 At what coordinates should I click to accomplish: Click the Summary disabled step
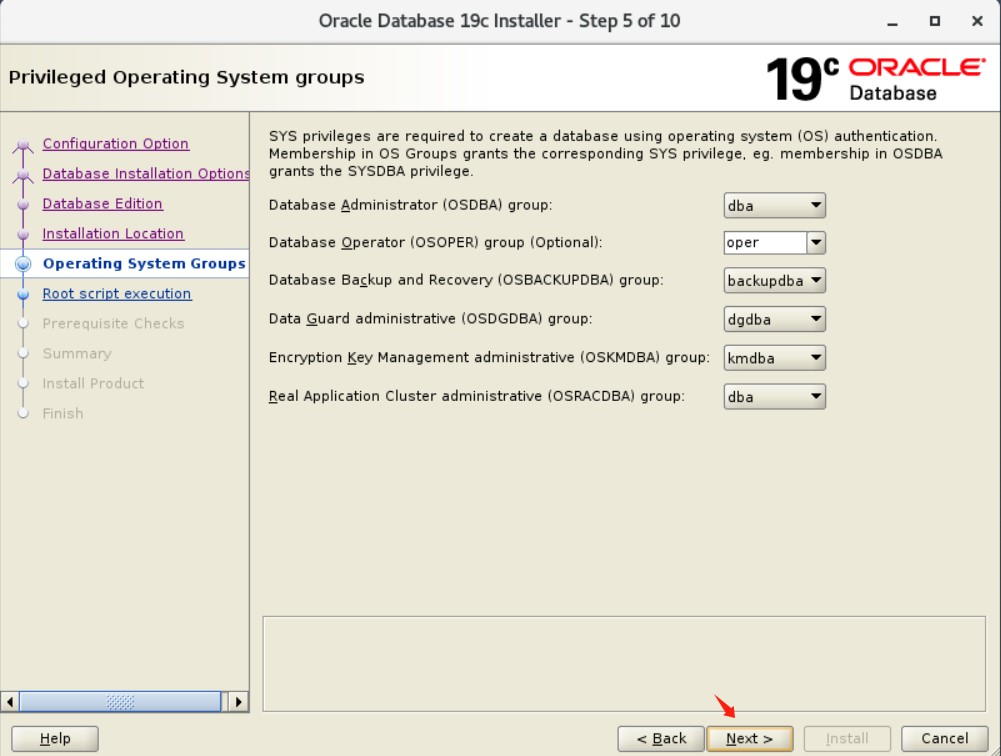(77, 354)
